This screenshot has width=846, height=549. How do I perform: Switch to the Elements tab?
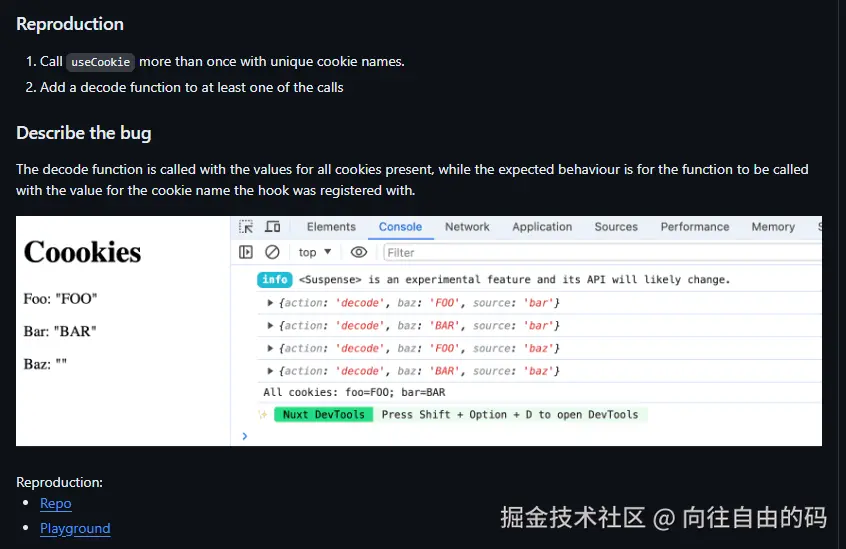coord(331,227)
